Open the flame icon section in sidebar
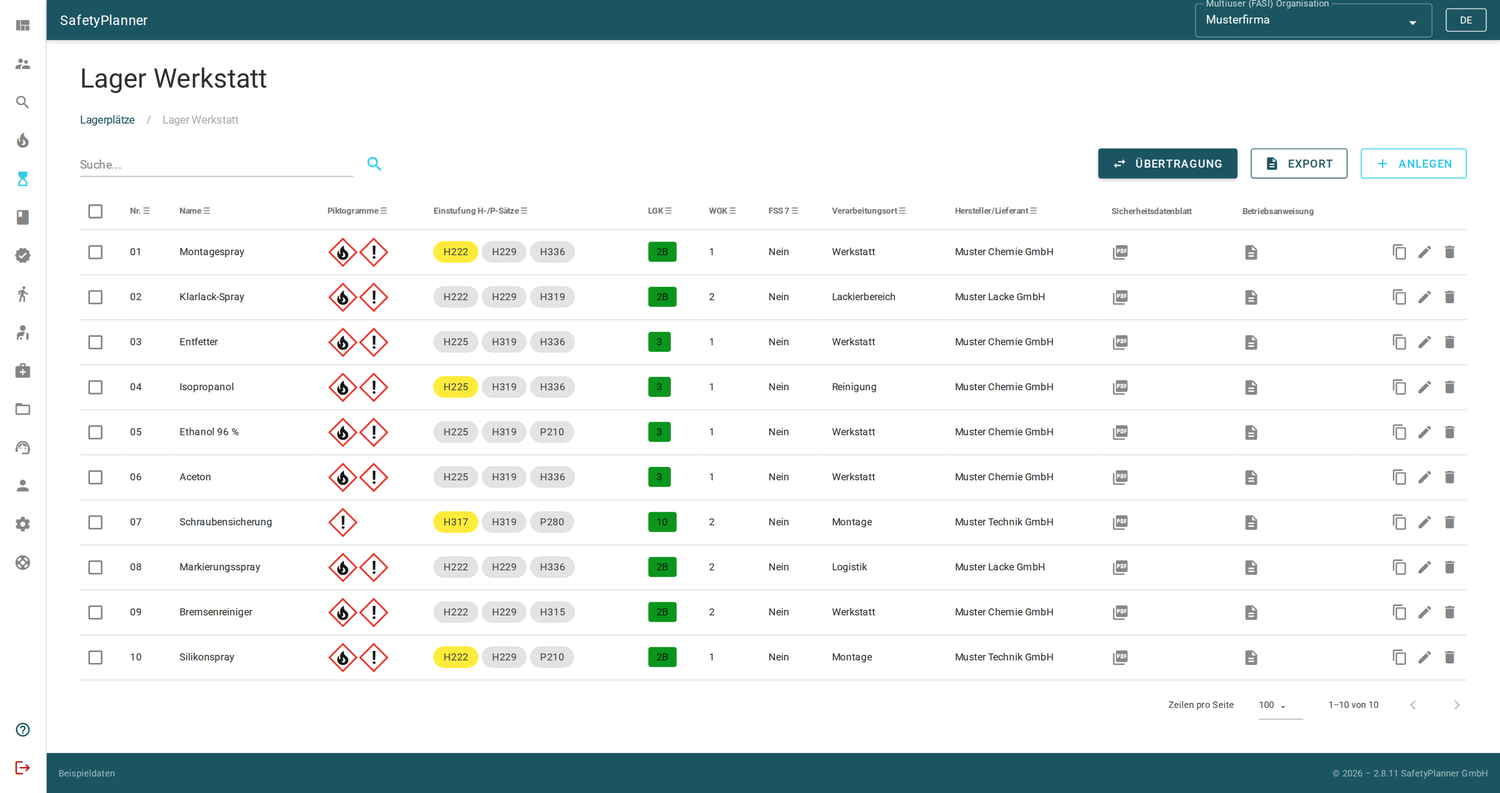Screen dimensions: 1500x793 pos(23,140)
